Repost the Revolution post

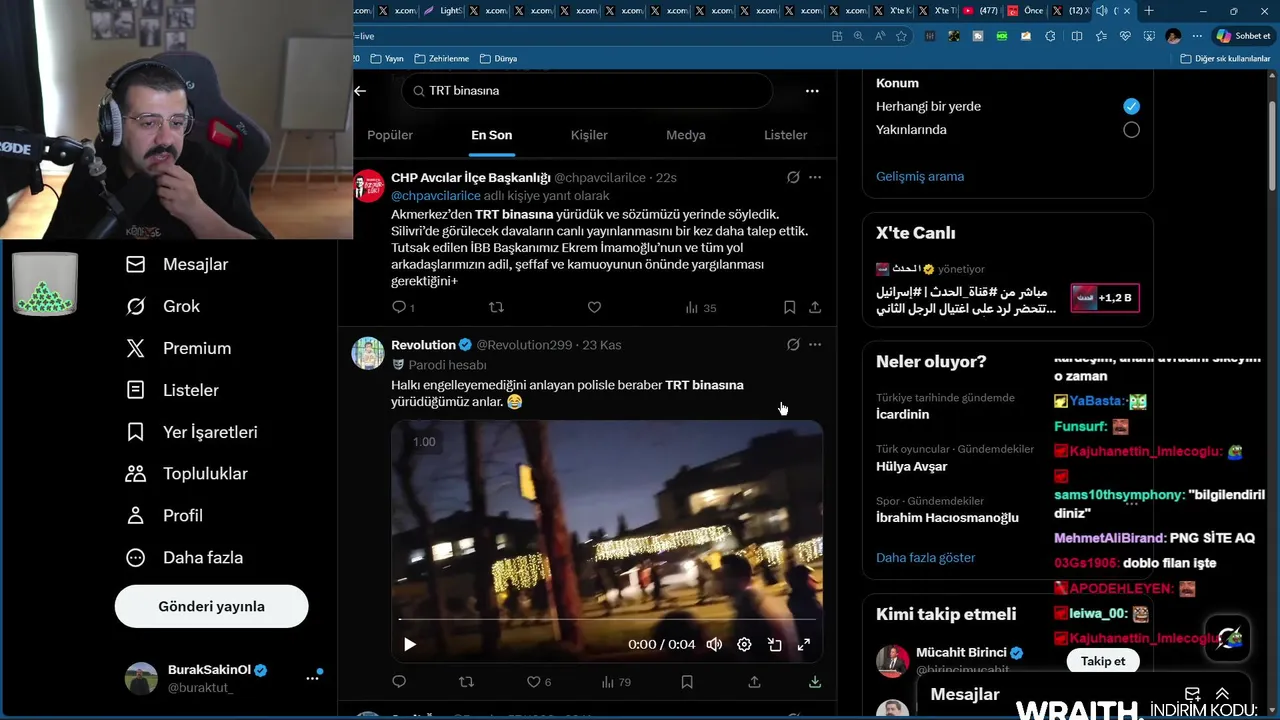coord(466,682)
